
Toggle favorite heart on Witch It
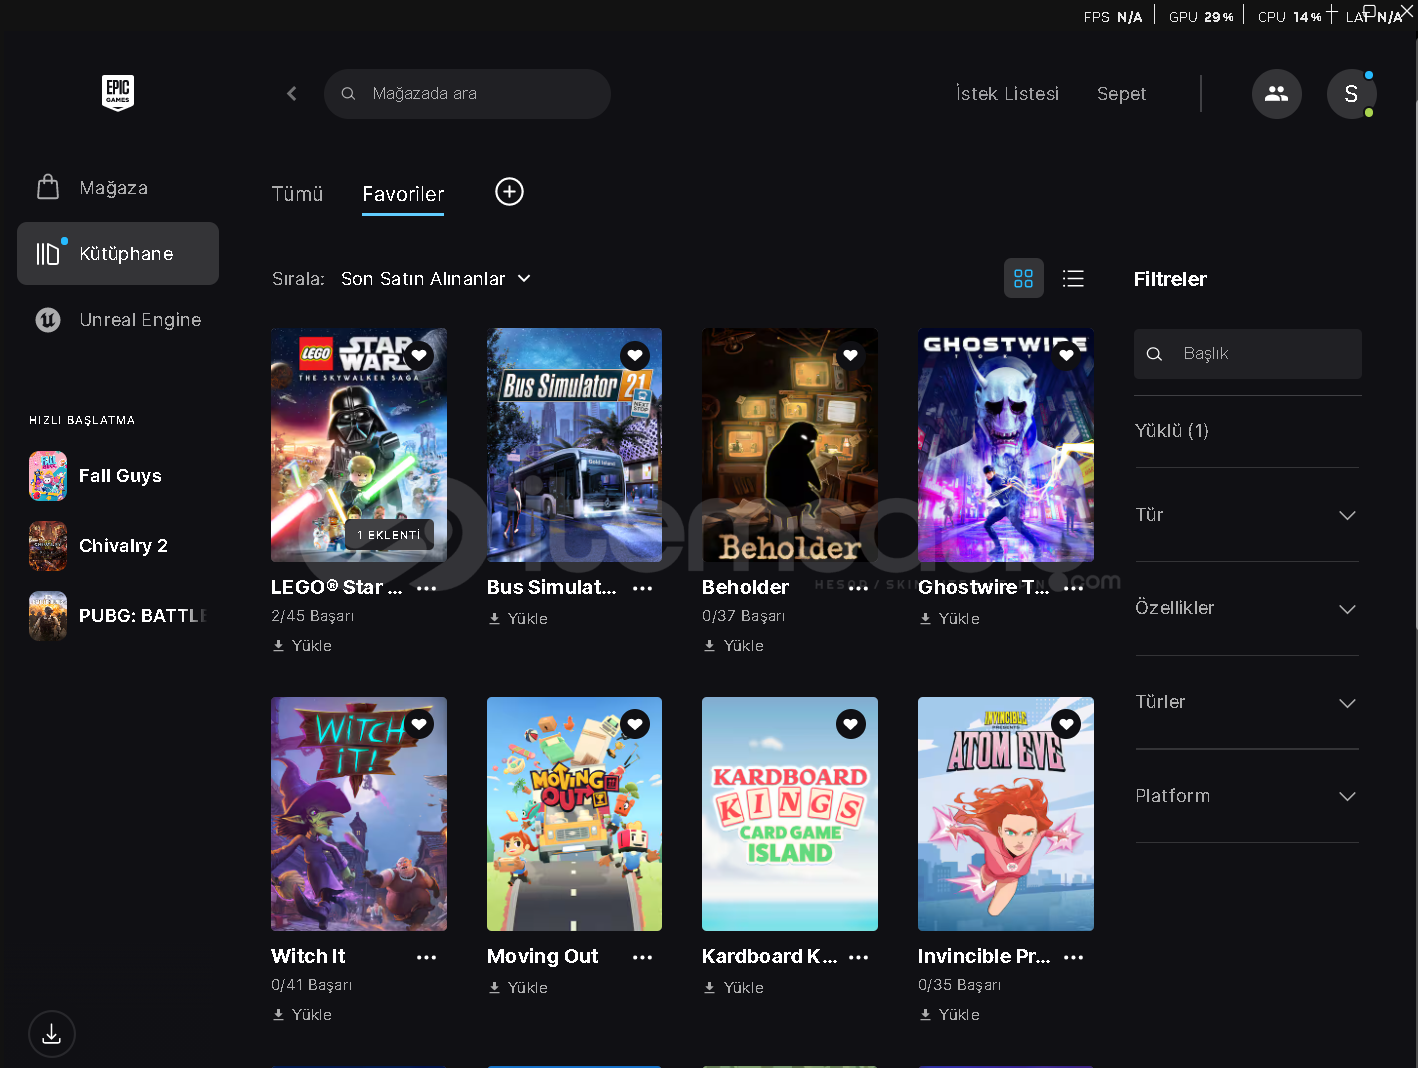(419, 724)
